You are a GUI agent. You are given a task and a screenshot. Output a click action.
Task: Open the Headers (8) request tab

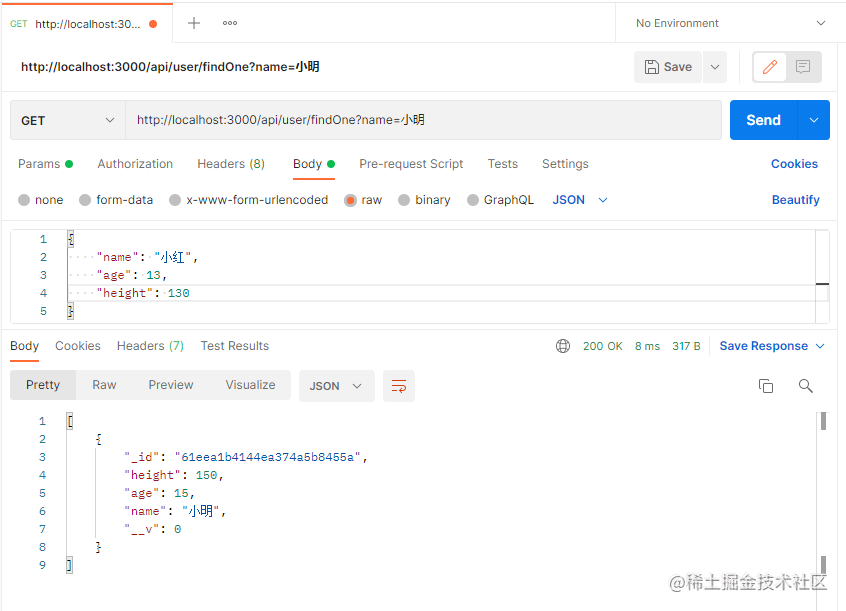point(231,164)
